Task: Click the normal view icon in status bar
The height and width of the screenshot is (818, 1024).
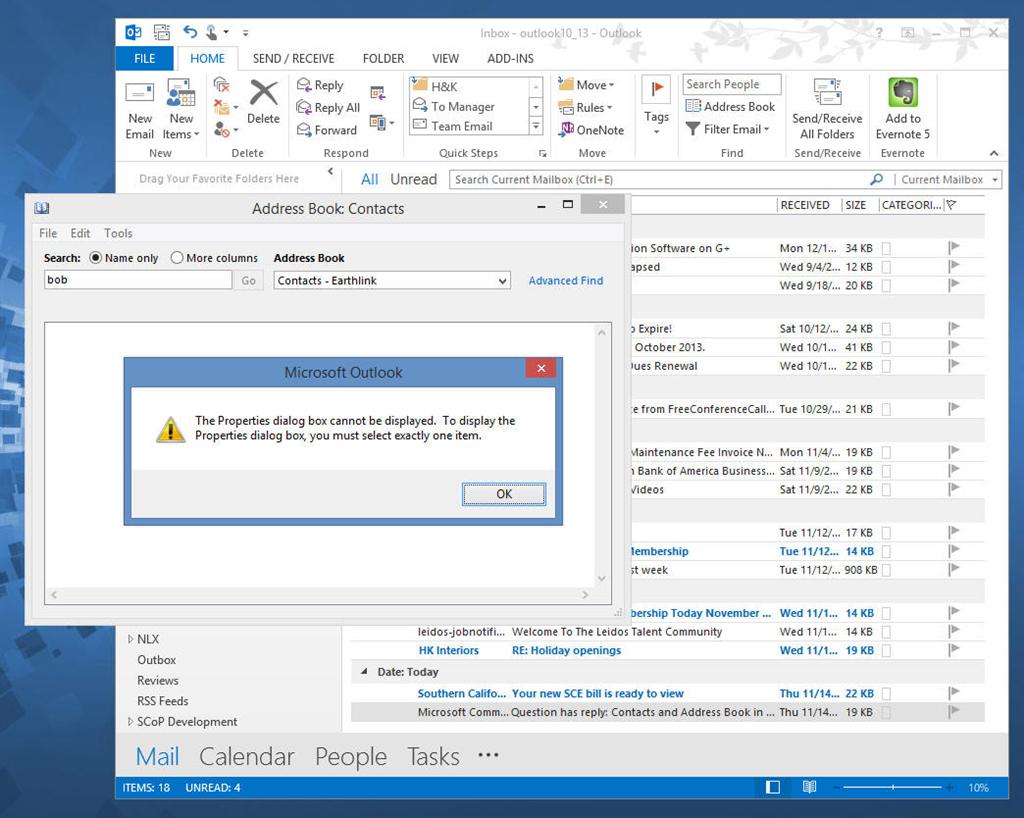Action: [x=773, y=787]
